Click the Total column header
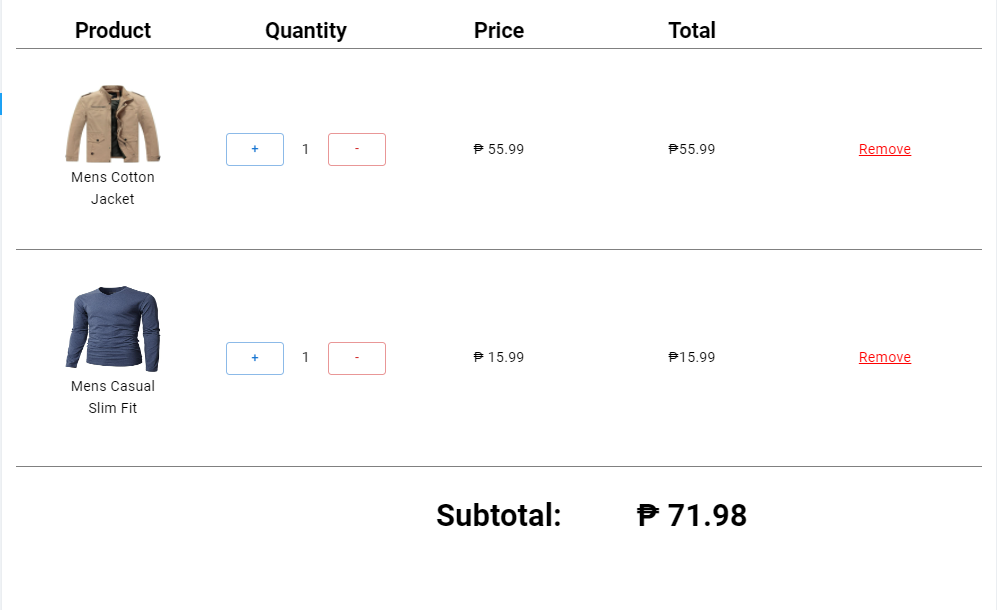997x610 pixels. pyautogui.click(x=692, y=30)
